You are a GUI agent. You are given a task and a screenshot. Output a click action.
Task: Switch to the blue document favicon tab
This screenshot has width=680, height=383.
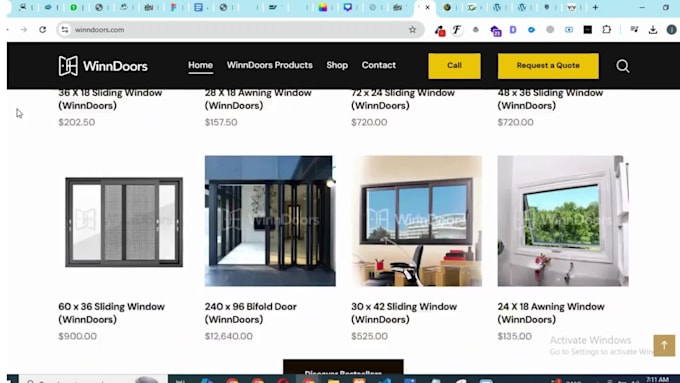pyautogui.click(x=198, y=7)
